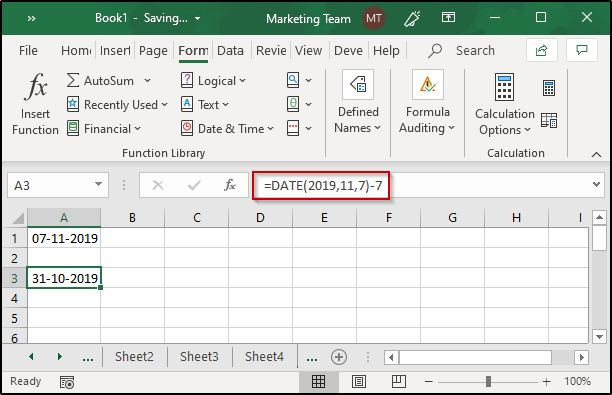Screen dimensions: 612x395
Task: Switch to Sheet3 tab
Action: click(x=199, y=356)
